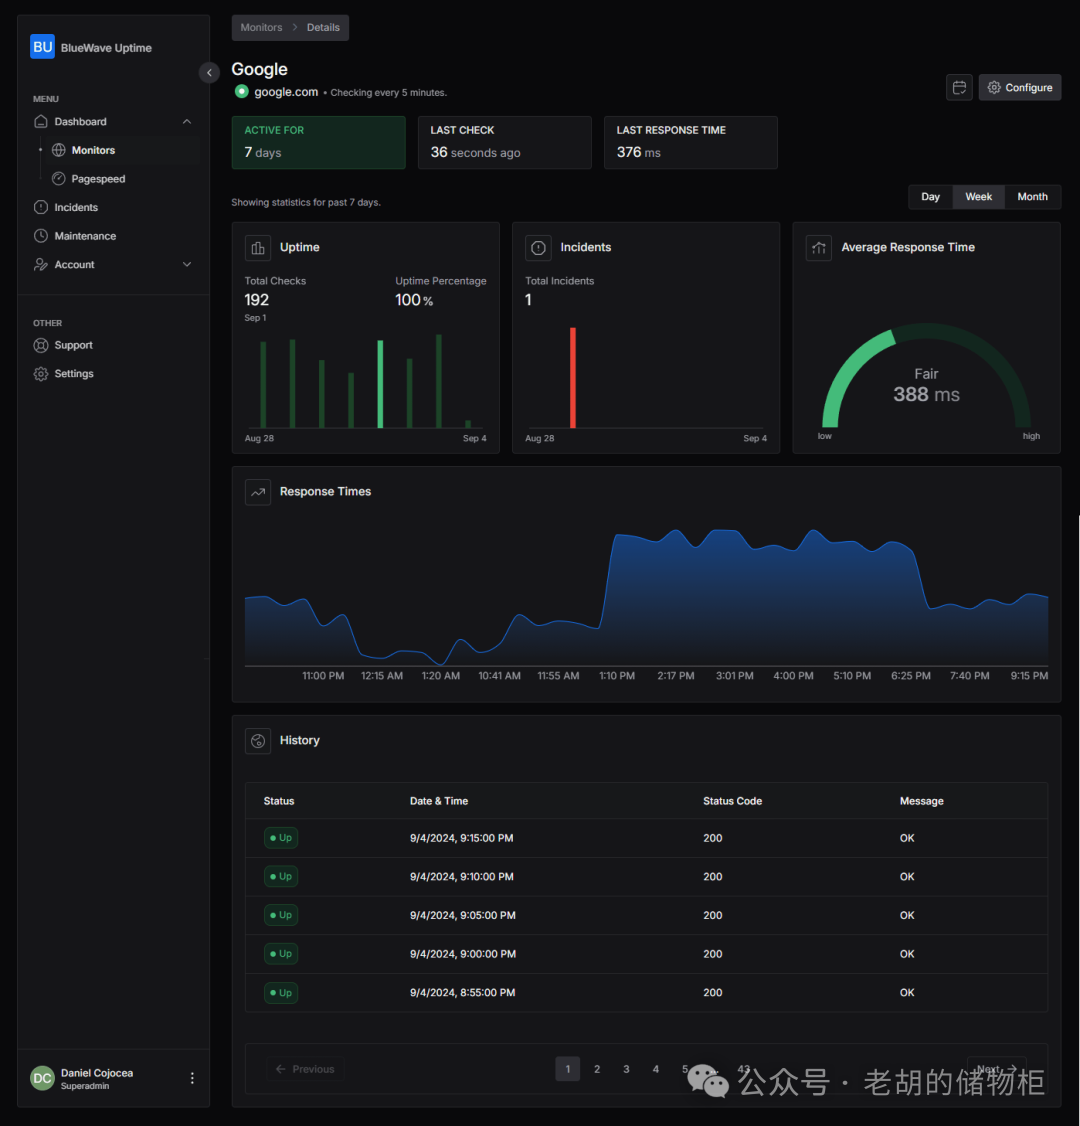This screenshot has width=1080, height=1126.
Task: Click the Up badge for 9:00:00 PM
Action: pos(281,954)
